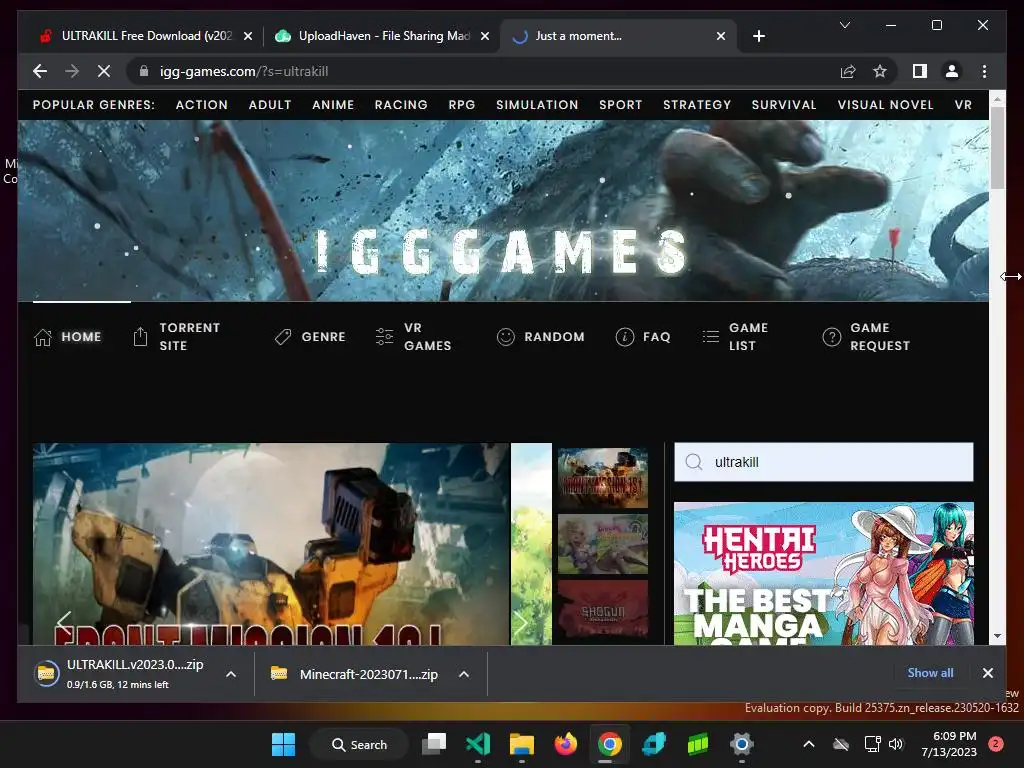The width and height of the screenshot is (1024, 768).
Task: Open the Front Mission slider image
Action: click(270, 544)
